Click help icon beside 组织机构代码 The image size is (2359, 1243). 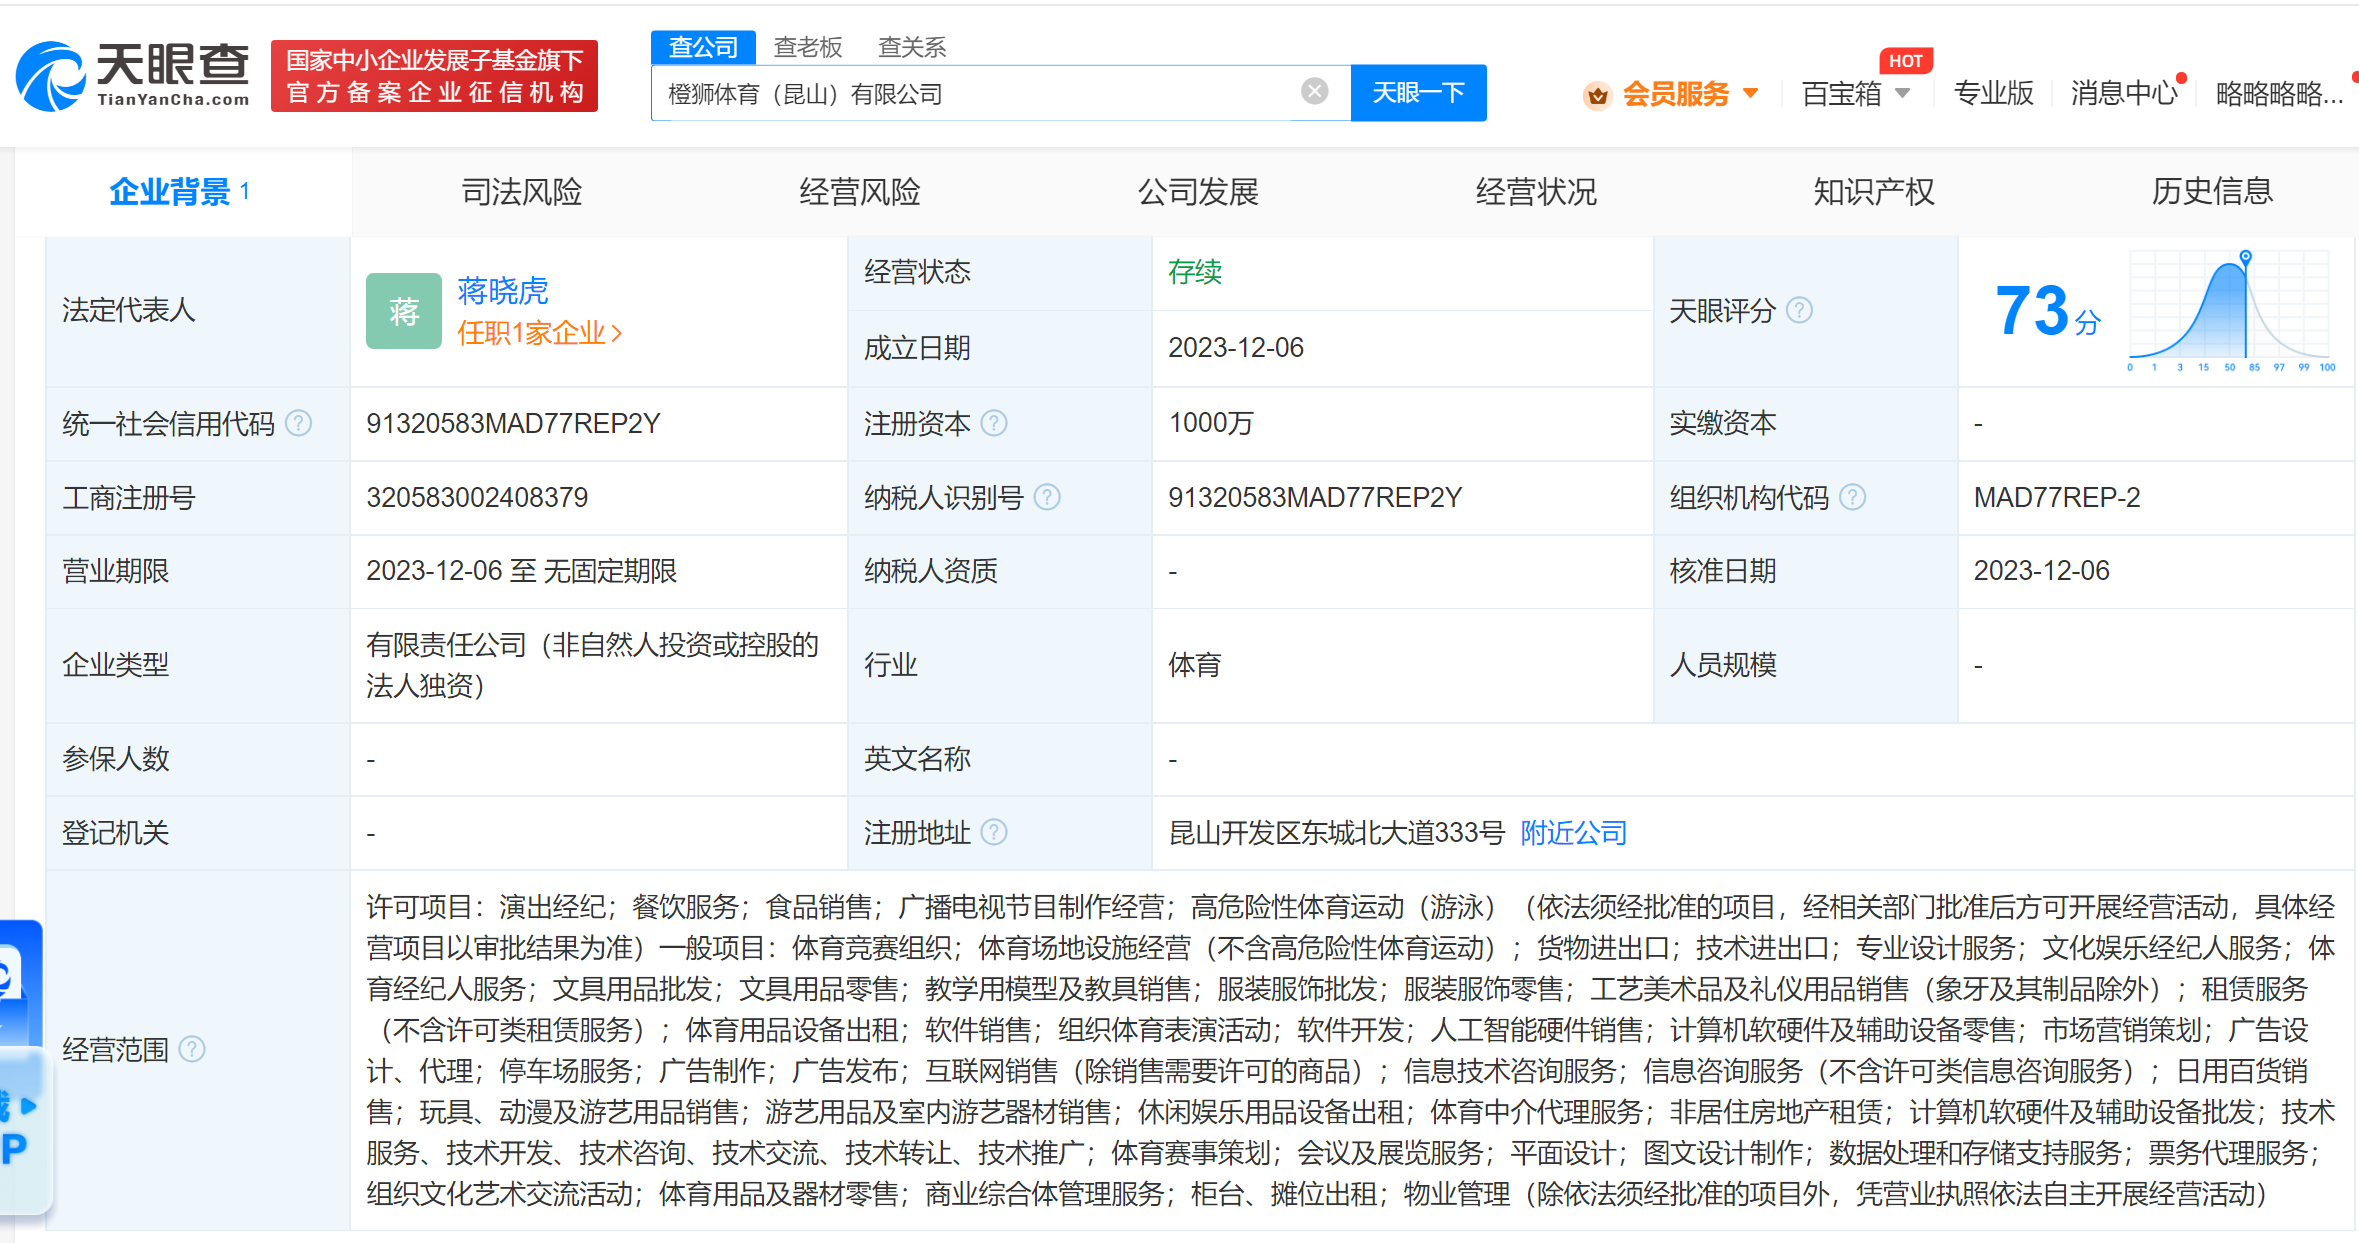pos(1852,497)
